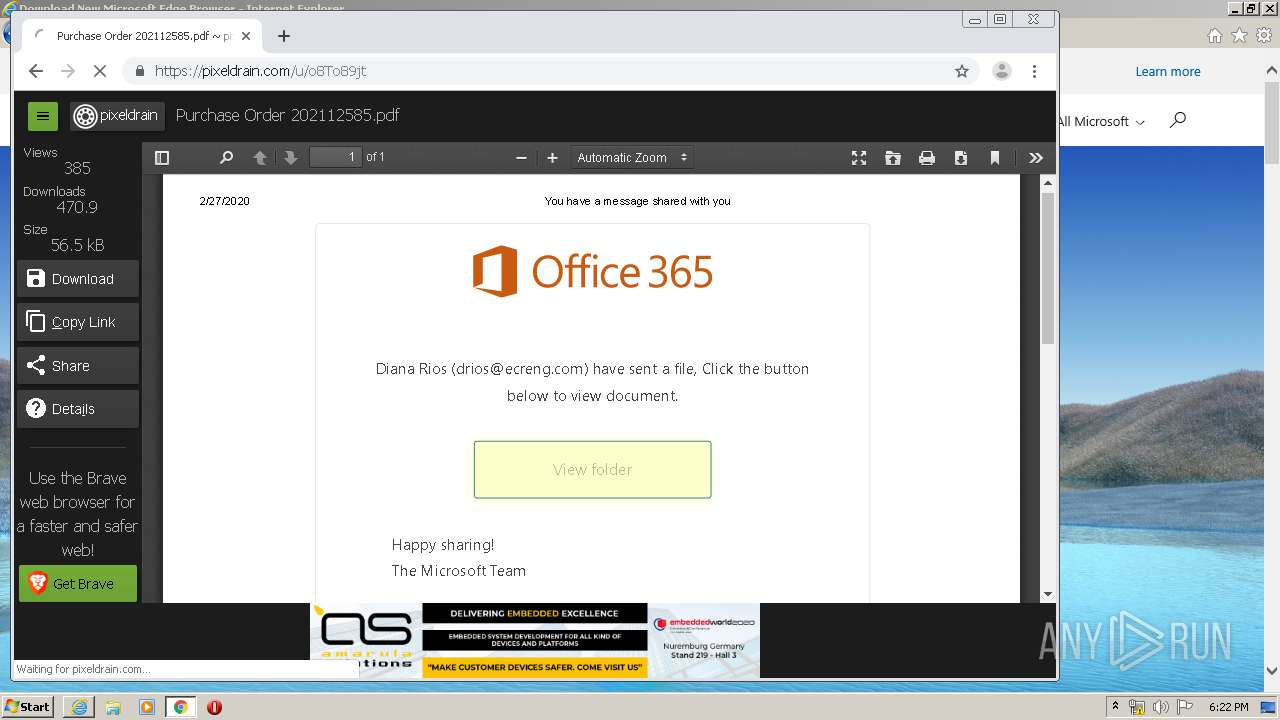Click the Chrome address bar URL
This screenshot has height=720, width=1280.
coord(260,71)
